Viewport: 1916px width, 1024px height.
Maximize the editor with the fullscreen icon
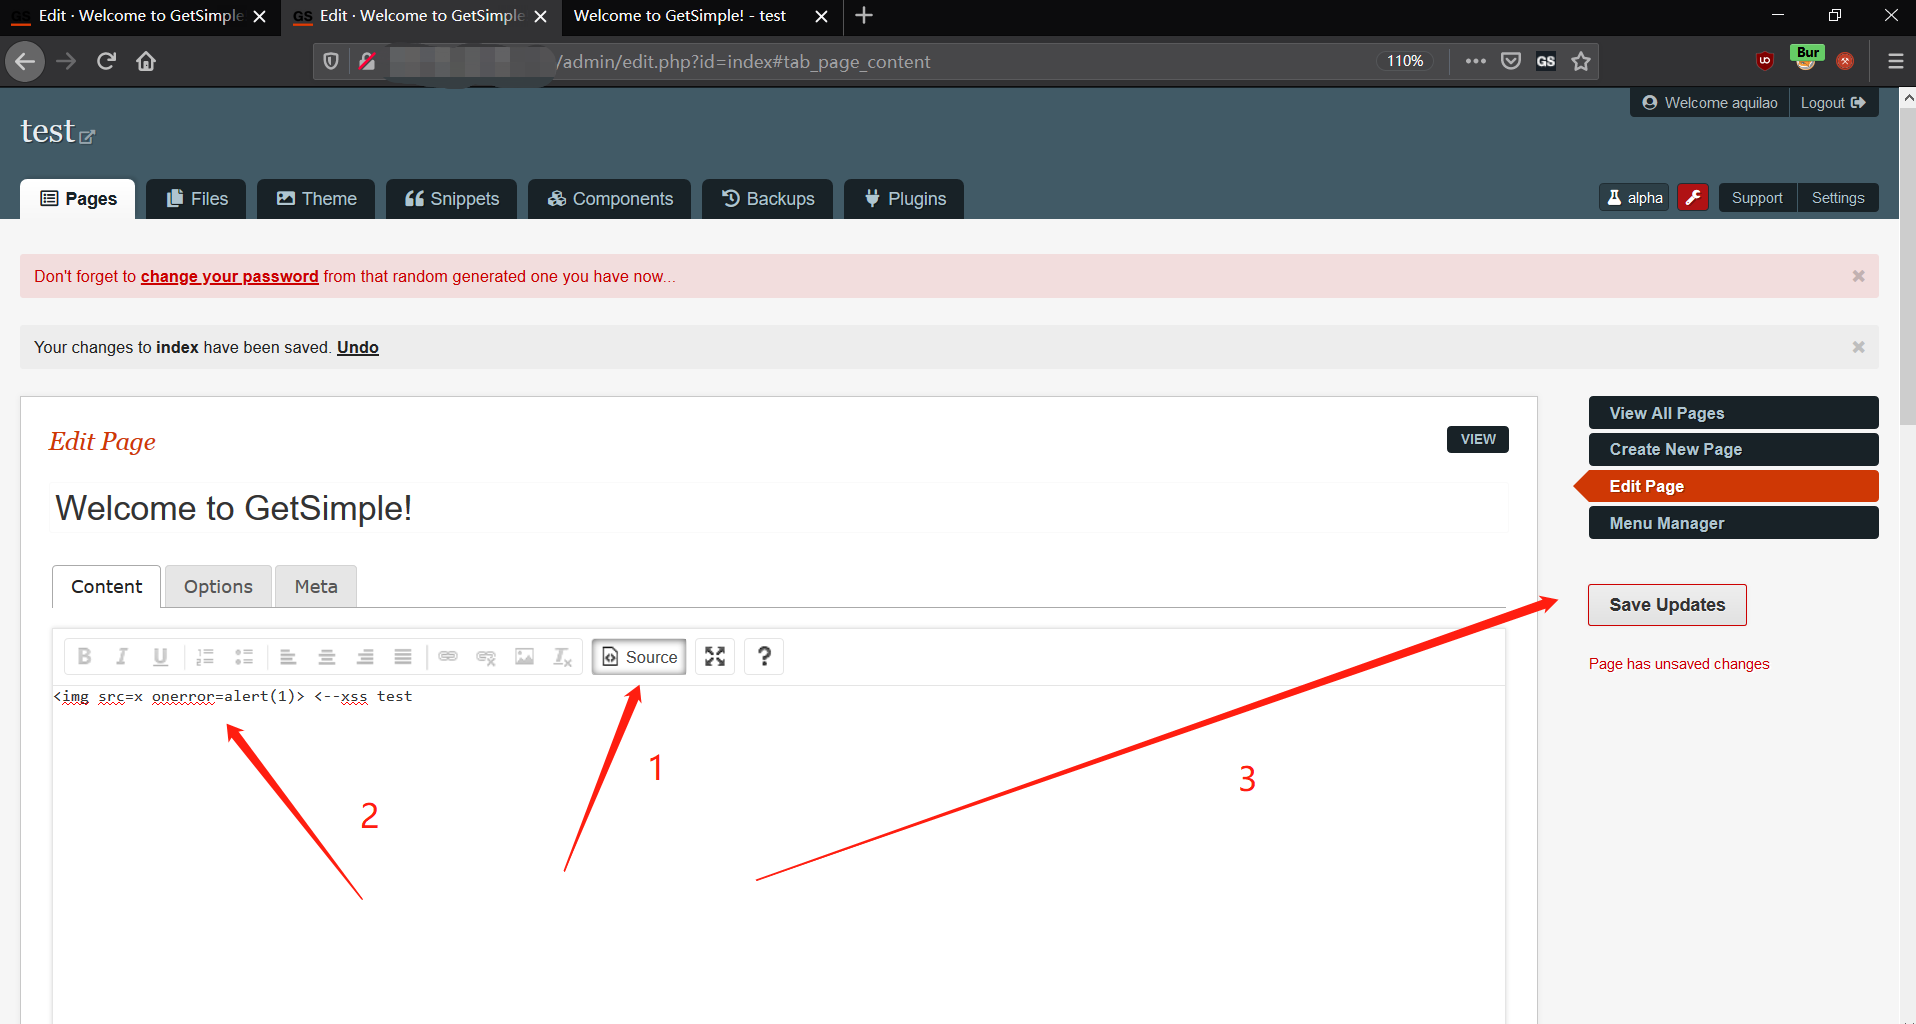coord(714,656)
